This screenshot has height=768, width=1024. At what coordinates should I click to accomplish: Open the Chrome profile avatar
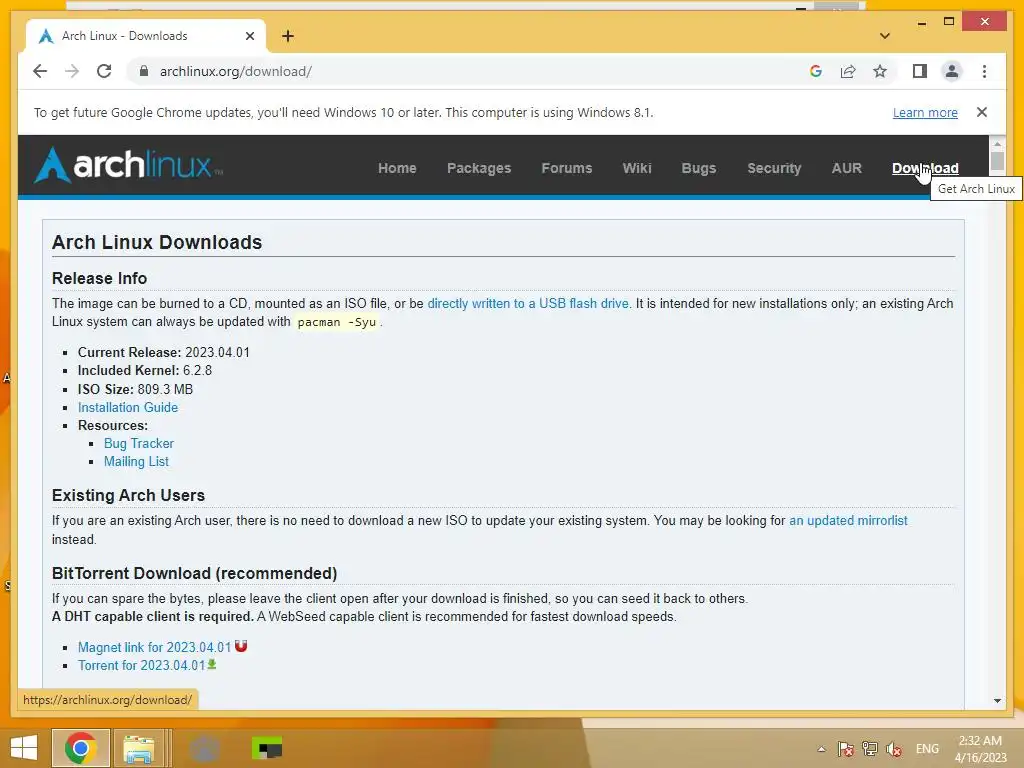[x=952, y=71]
